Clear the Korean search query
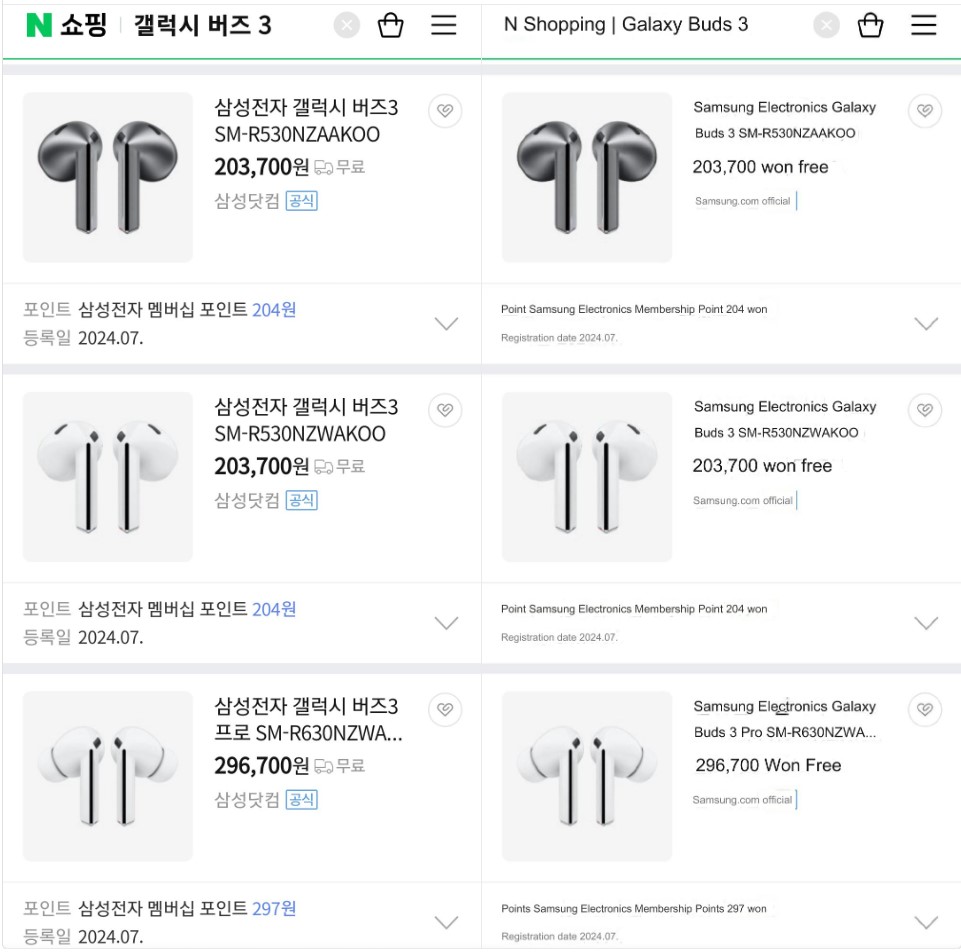Screen dimensions: 961x952 tap(346, 26)
